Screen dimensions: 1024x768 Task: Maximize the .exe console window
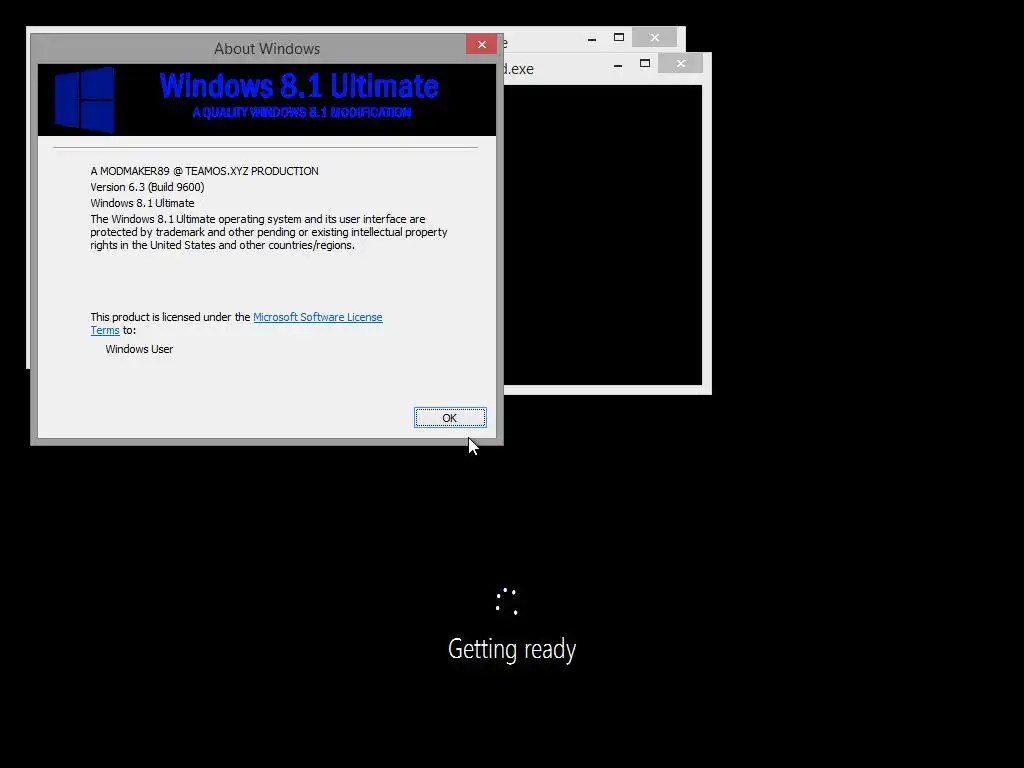tap(645, 63)
